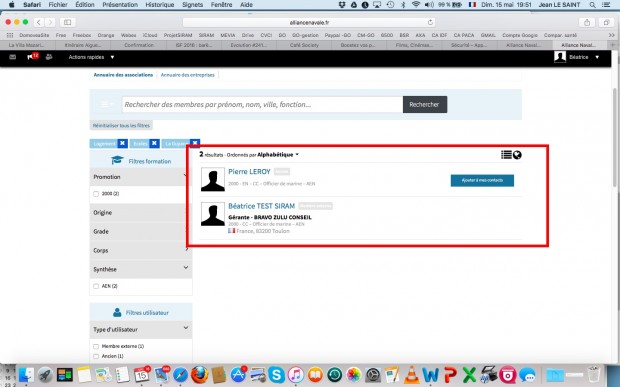Click the Rechercher button
This screenshot has width=620, height=387.
pyautogui.click(x=425, y=104)
